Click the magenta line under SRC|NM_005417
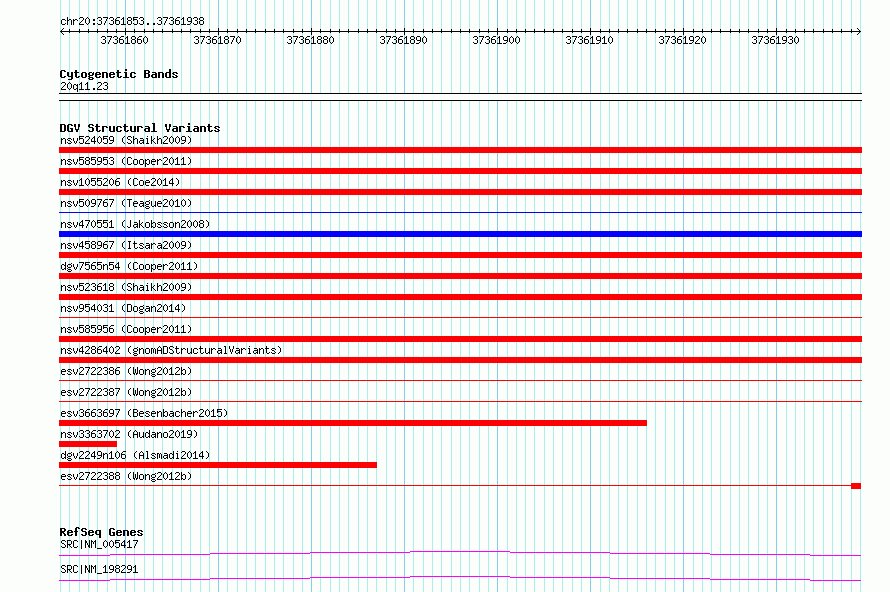Viewport: 890px width, 592px height. [460, 553]
